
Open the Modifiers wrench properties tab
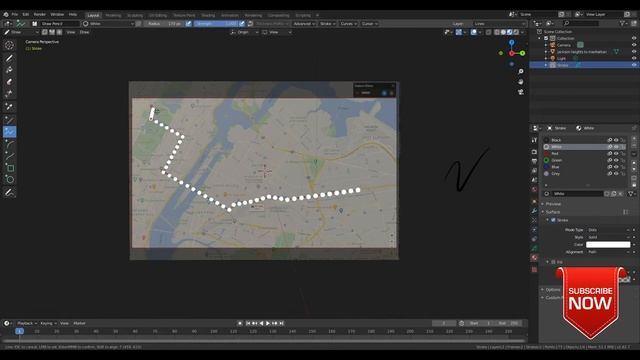(x=534, y=211)
